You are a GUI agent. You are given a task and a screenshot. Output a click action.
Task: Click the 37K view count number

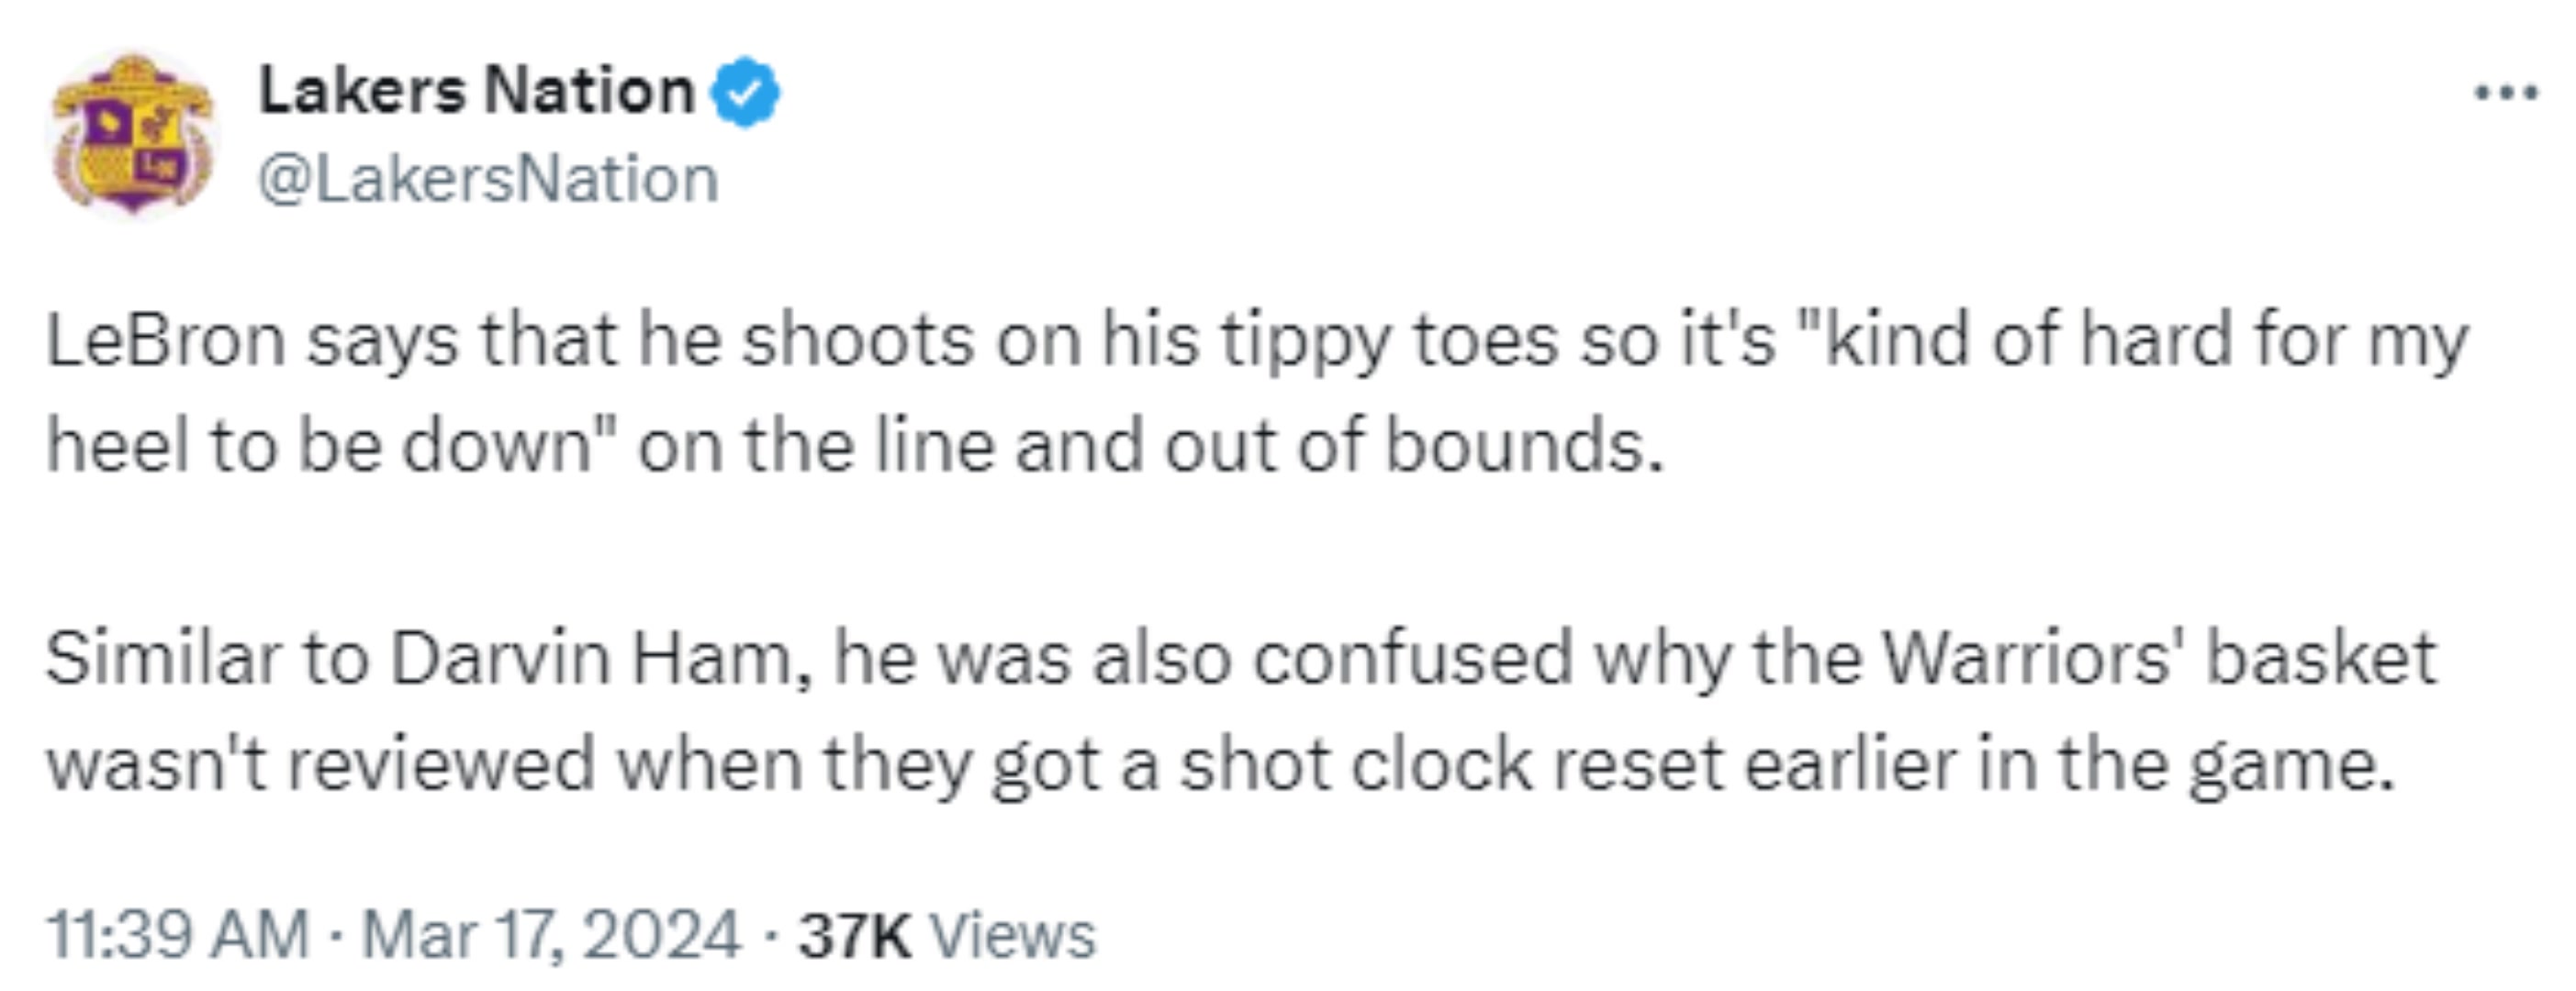click(855, 936)
